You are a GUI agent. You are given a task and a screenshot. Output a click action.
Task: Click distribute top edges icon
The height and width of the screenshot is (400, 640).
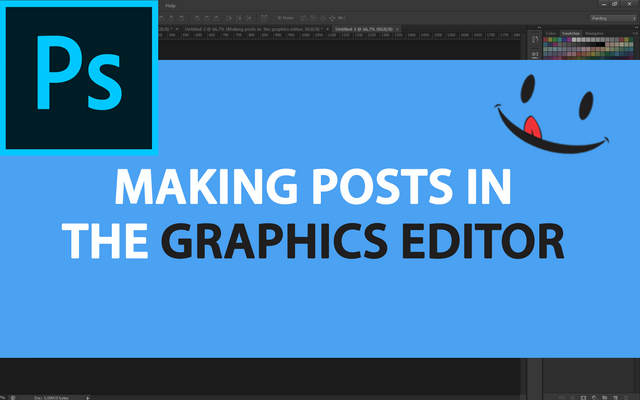(x=197, y=18)
